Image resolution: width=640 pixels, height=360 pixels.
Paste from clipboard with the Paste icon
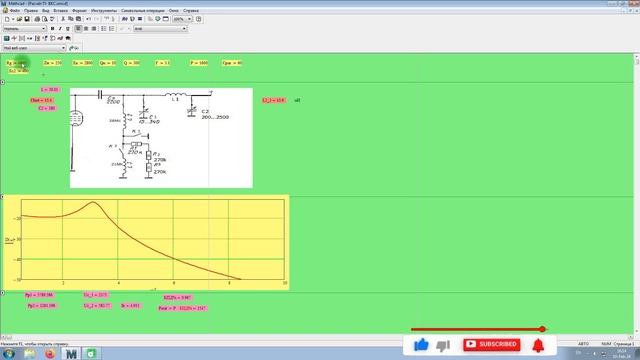[x=78, y=19]
